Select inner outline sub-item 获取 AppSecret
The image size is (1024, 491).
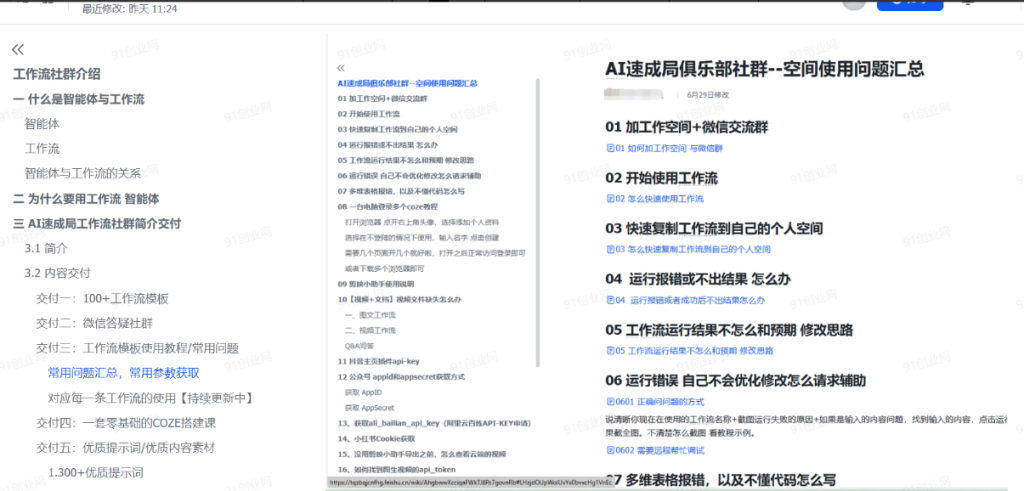[x=370, y=407]
